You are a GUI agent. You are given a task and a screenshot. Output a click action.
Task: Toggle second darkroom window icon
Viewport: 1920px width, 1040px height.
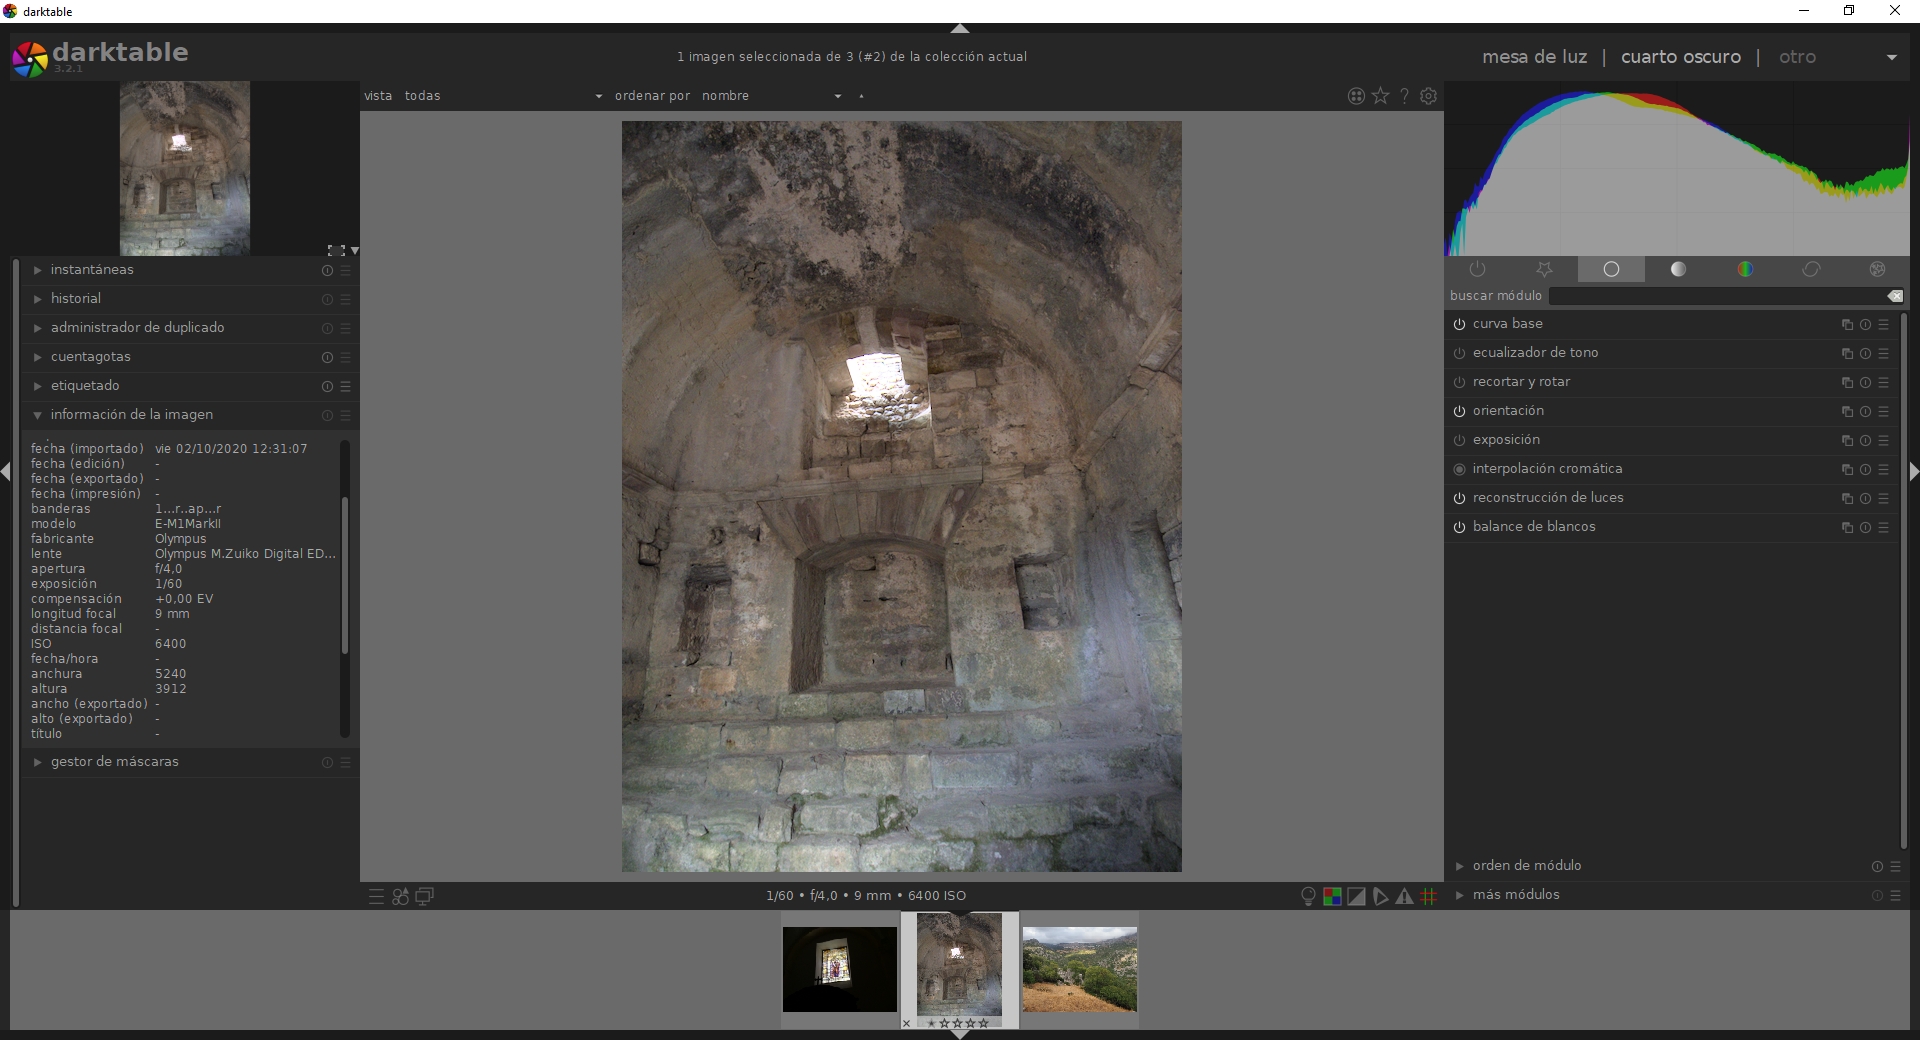[425, 897]
